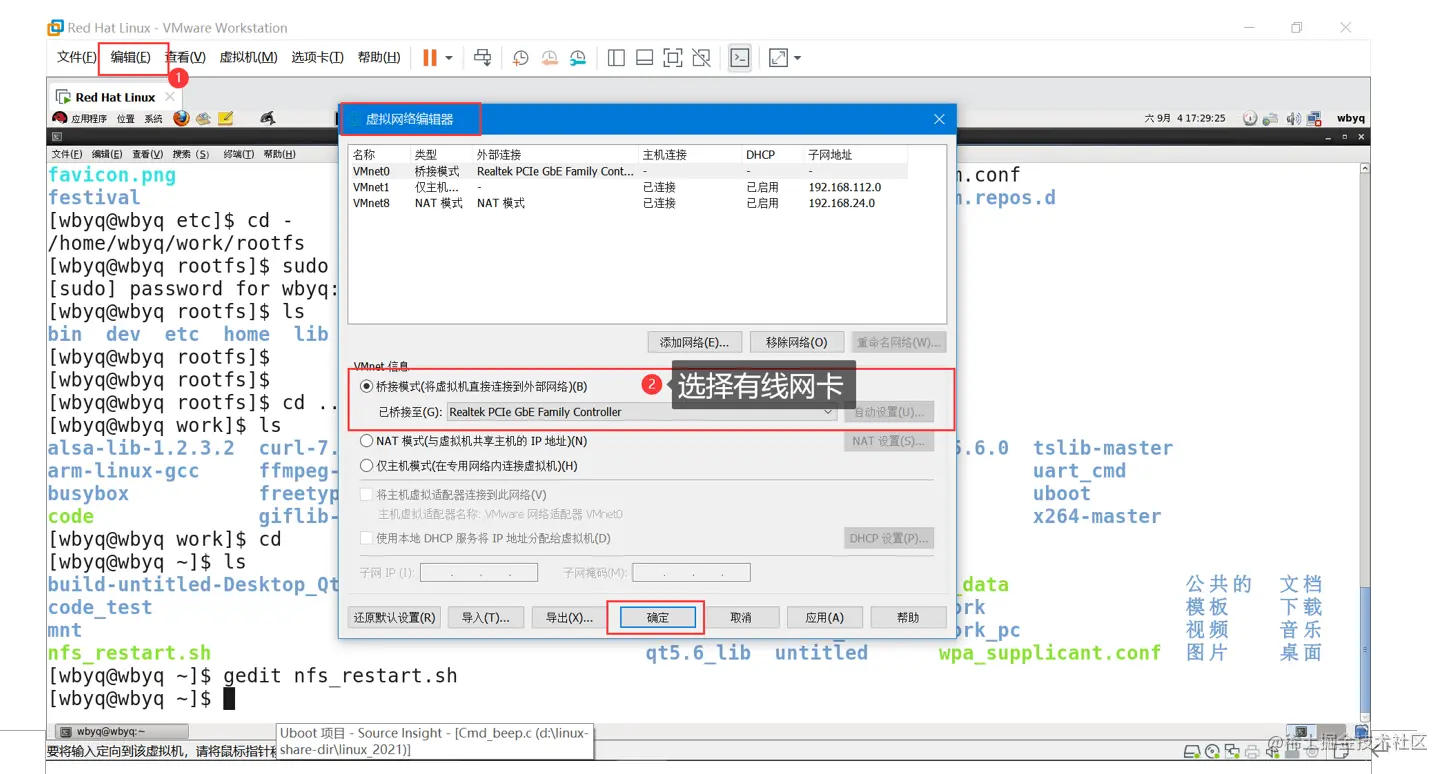
Task: Click the 取消 button
Action: coord(741,618)
